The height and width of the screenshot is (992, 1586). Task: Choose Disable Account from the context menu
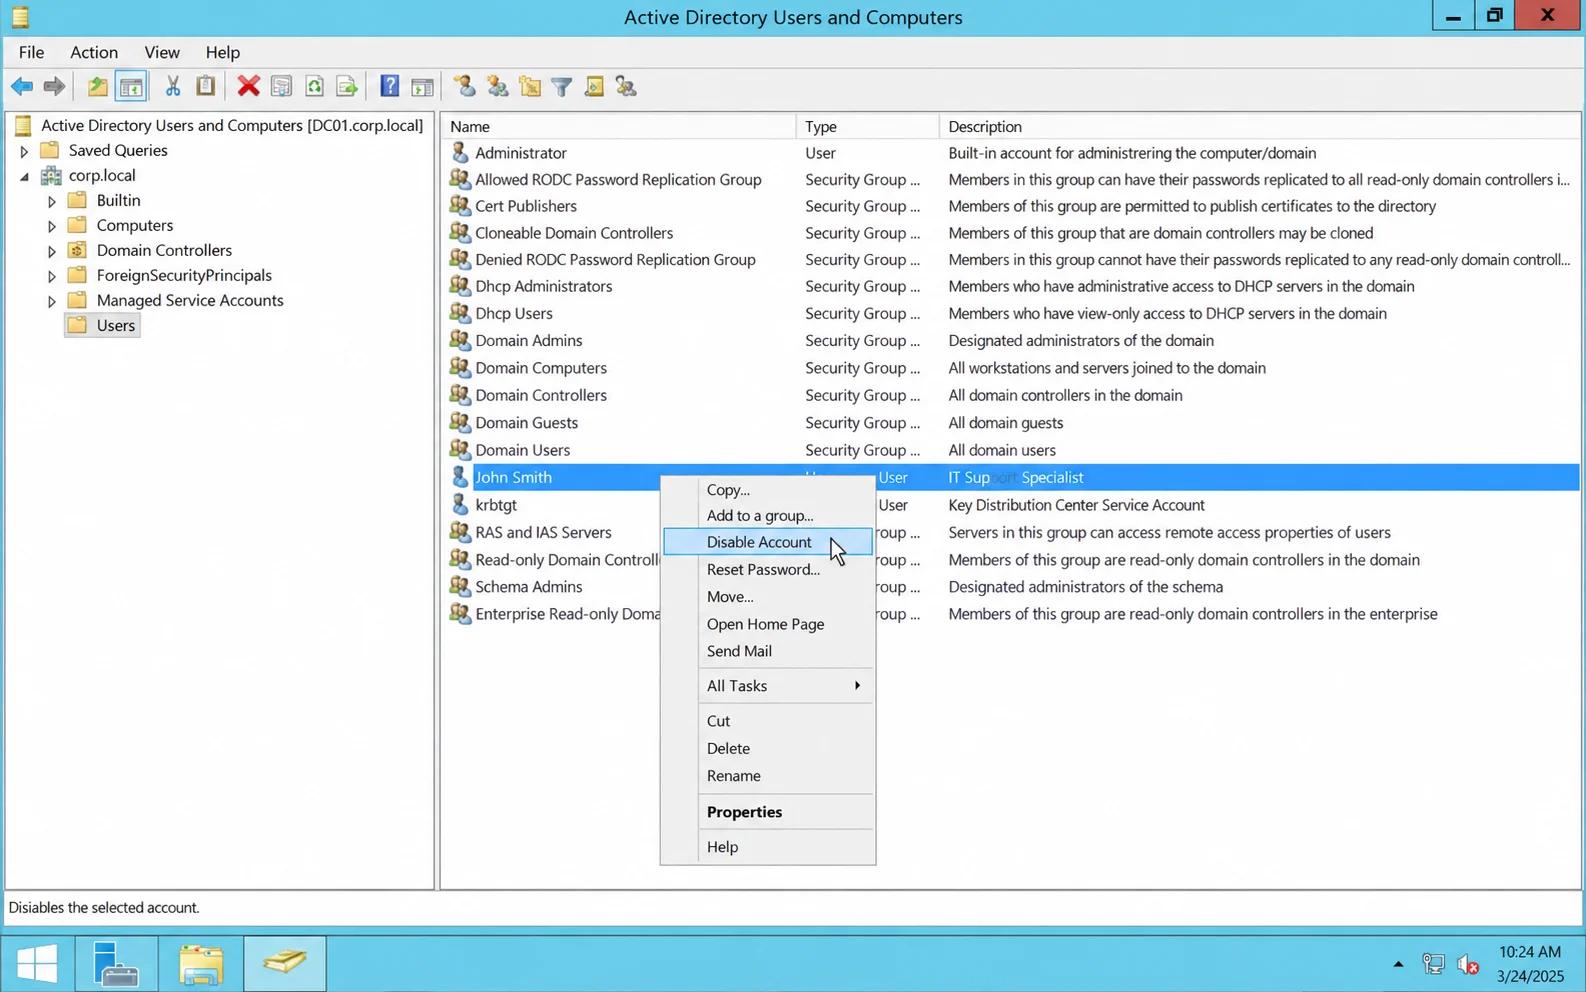point(768,542)
